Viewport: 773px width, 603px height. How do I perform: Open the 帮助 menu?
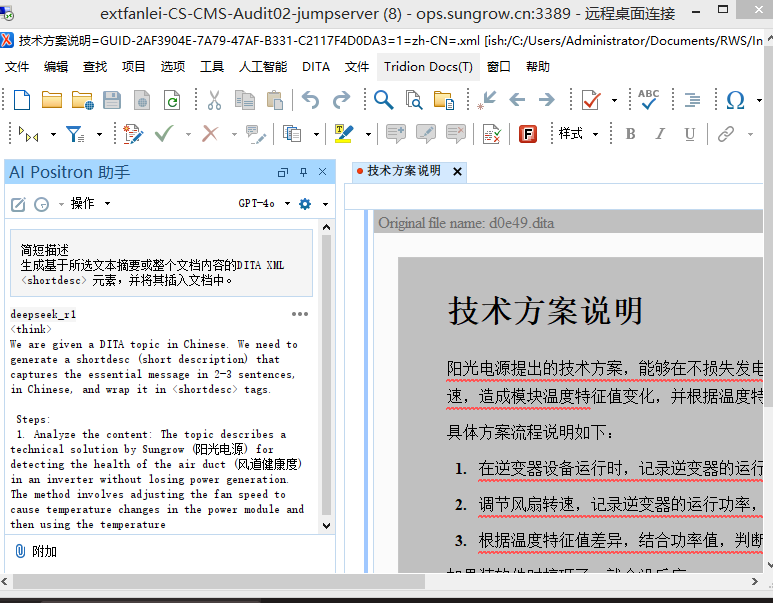point(537,67)
